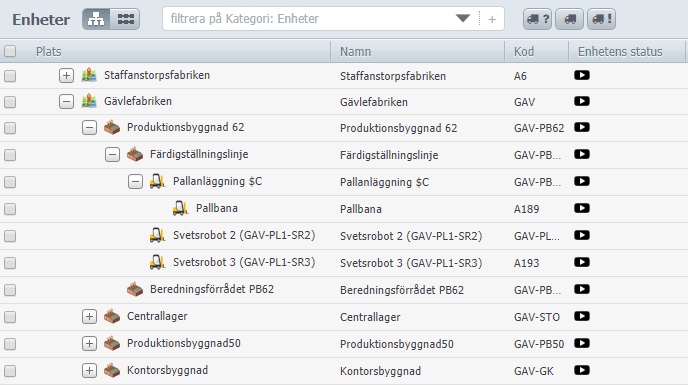Expand the Produktionsbyggnad50 node

coord(89,343)
